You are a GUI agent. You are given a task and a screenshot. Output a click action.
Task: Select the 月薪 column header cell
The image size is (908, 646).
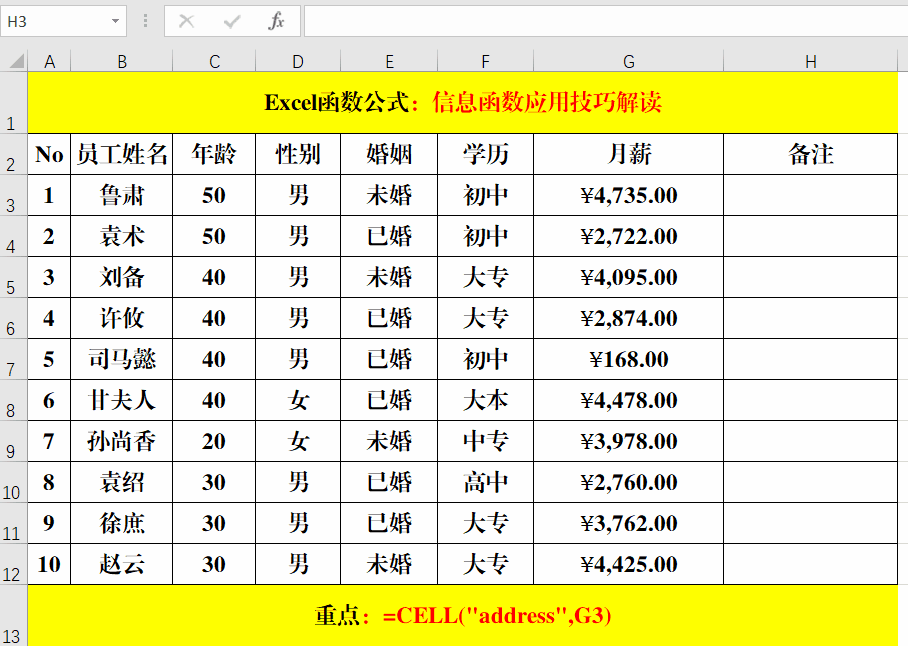click(628, 154)
